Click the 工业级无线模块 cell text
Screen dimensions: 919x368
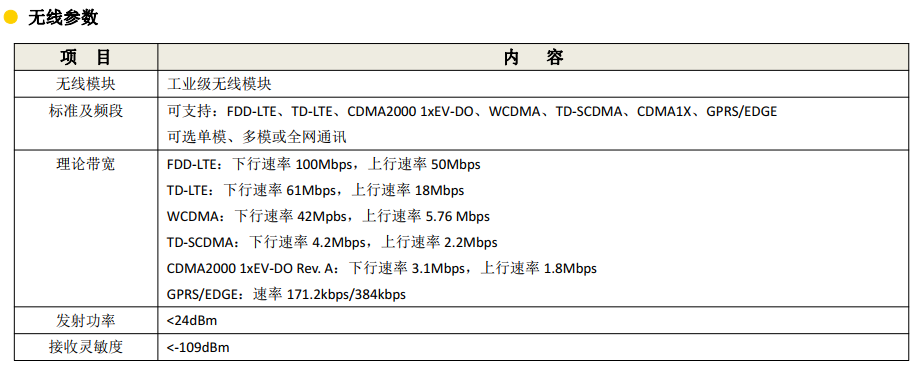(x=219, y=84)
